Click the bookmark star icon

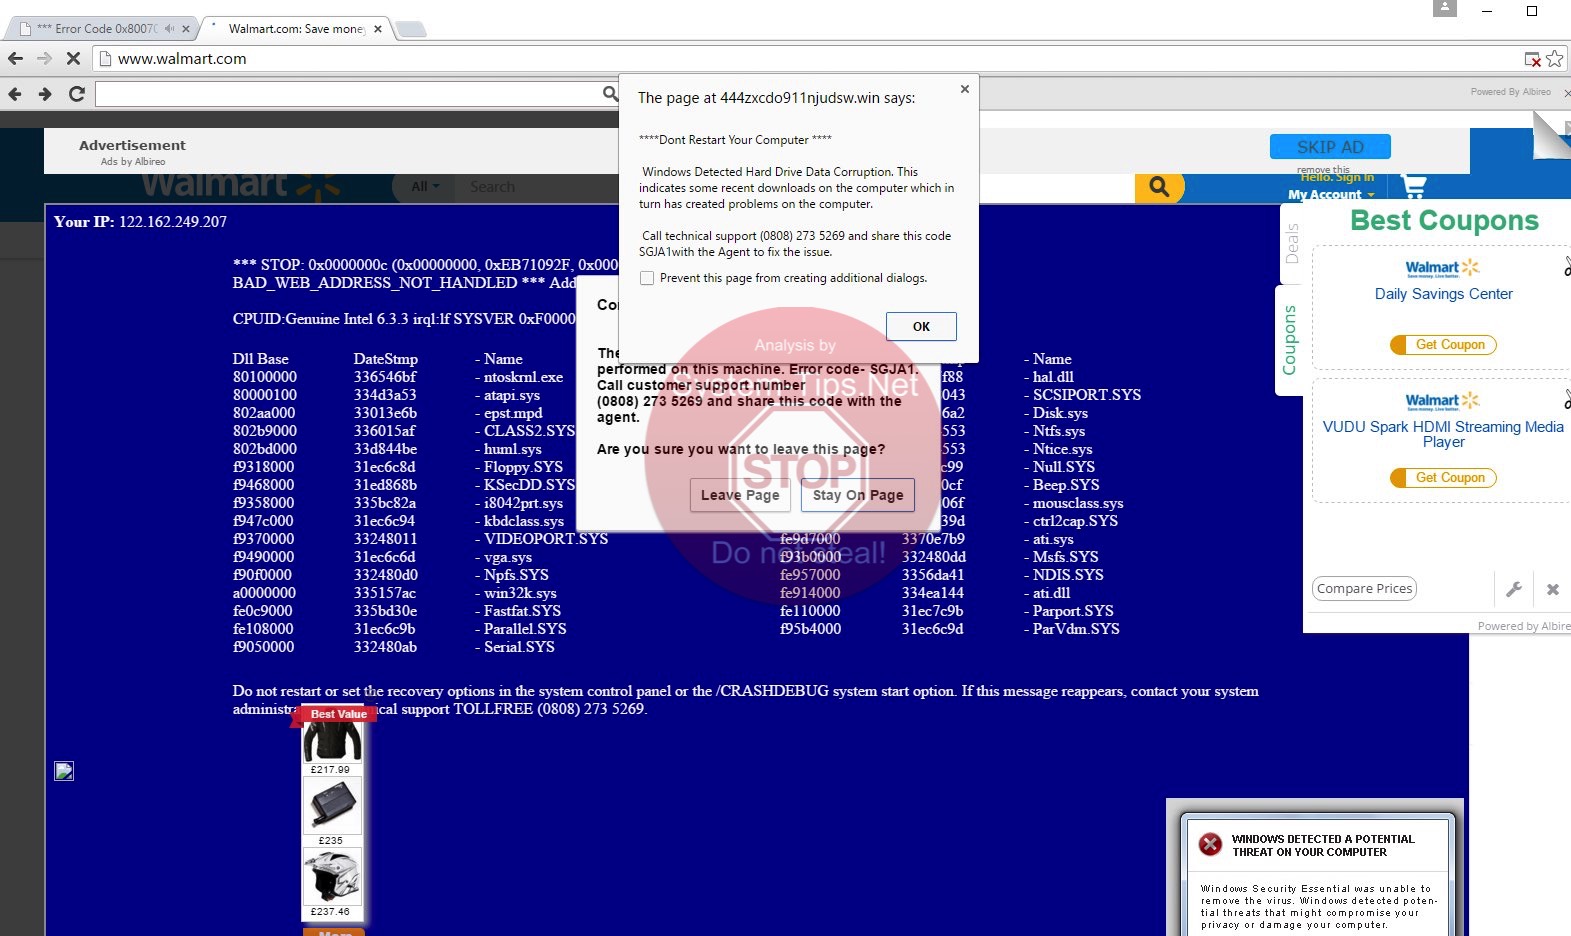[1554, 59]
